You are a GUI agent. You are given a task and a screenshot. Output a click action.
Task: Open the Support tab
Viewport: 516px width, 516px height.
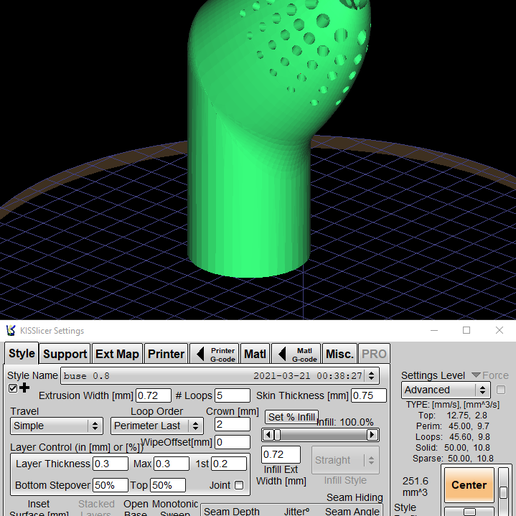coord(65,354)
